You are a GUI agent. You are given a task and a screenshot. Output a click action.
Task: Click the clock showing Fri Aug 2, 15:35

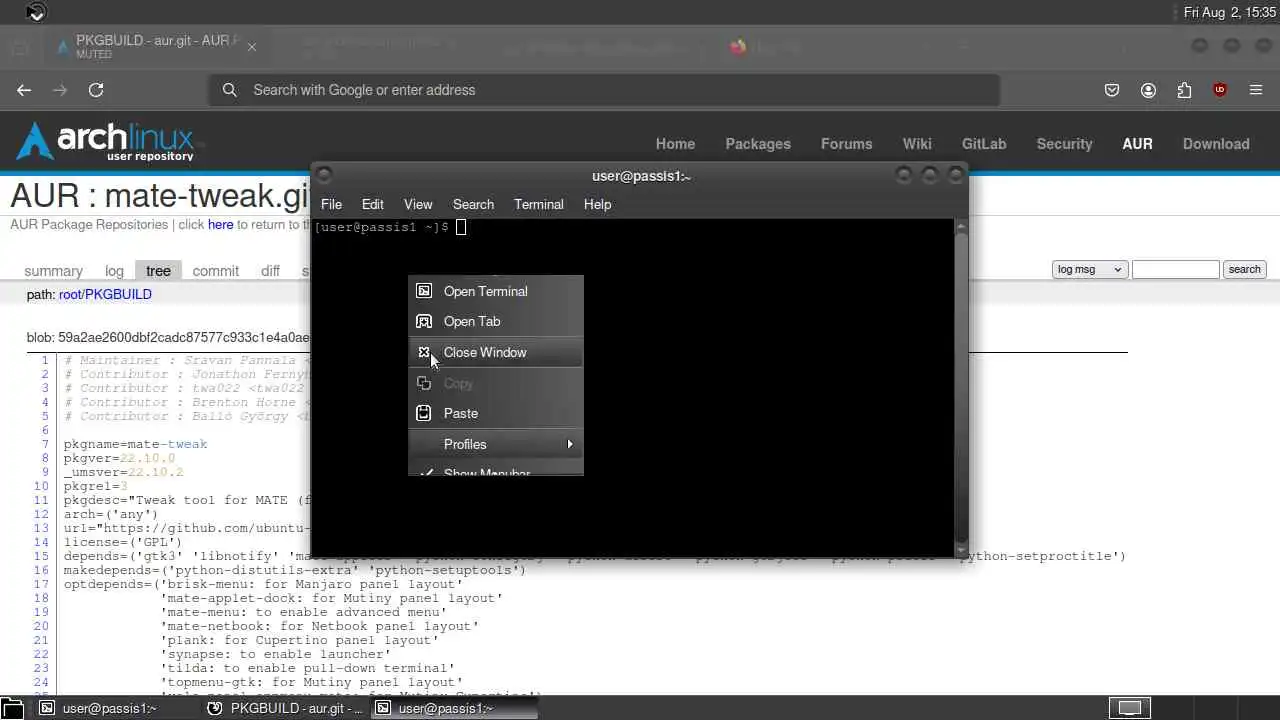pos(1230,12)
